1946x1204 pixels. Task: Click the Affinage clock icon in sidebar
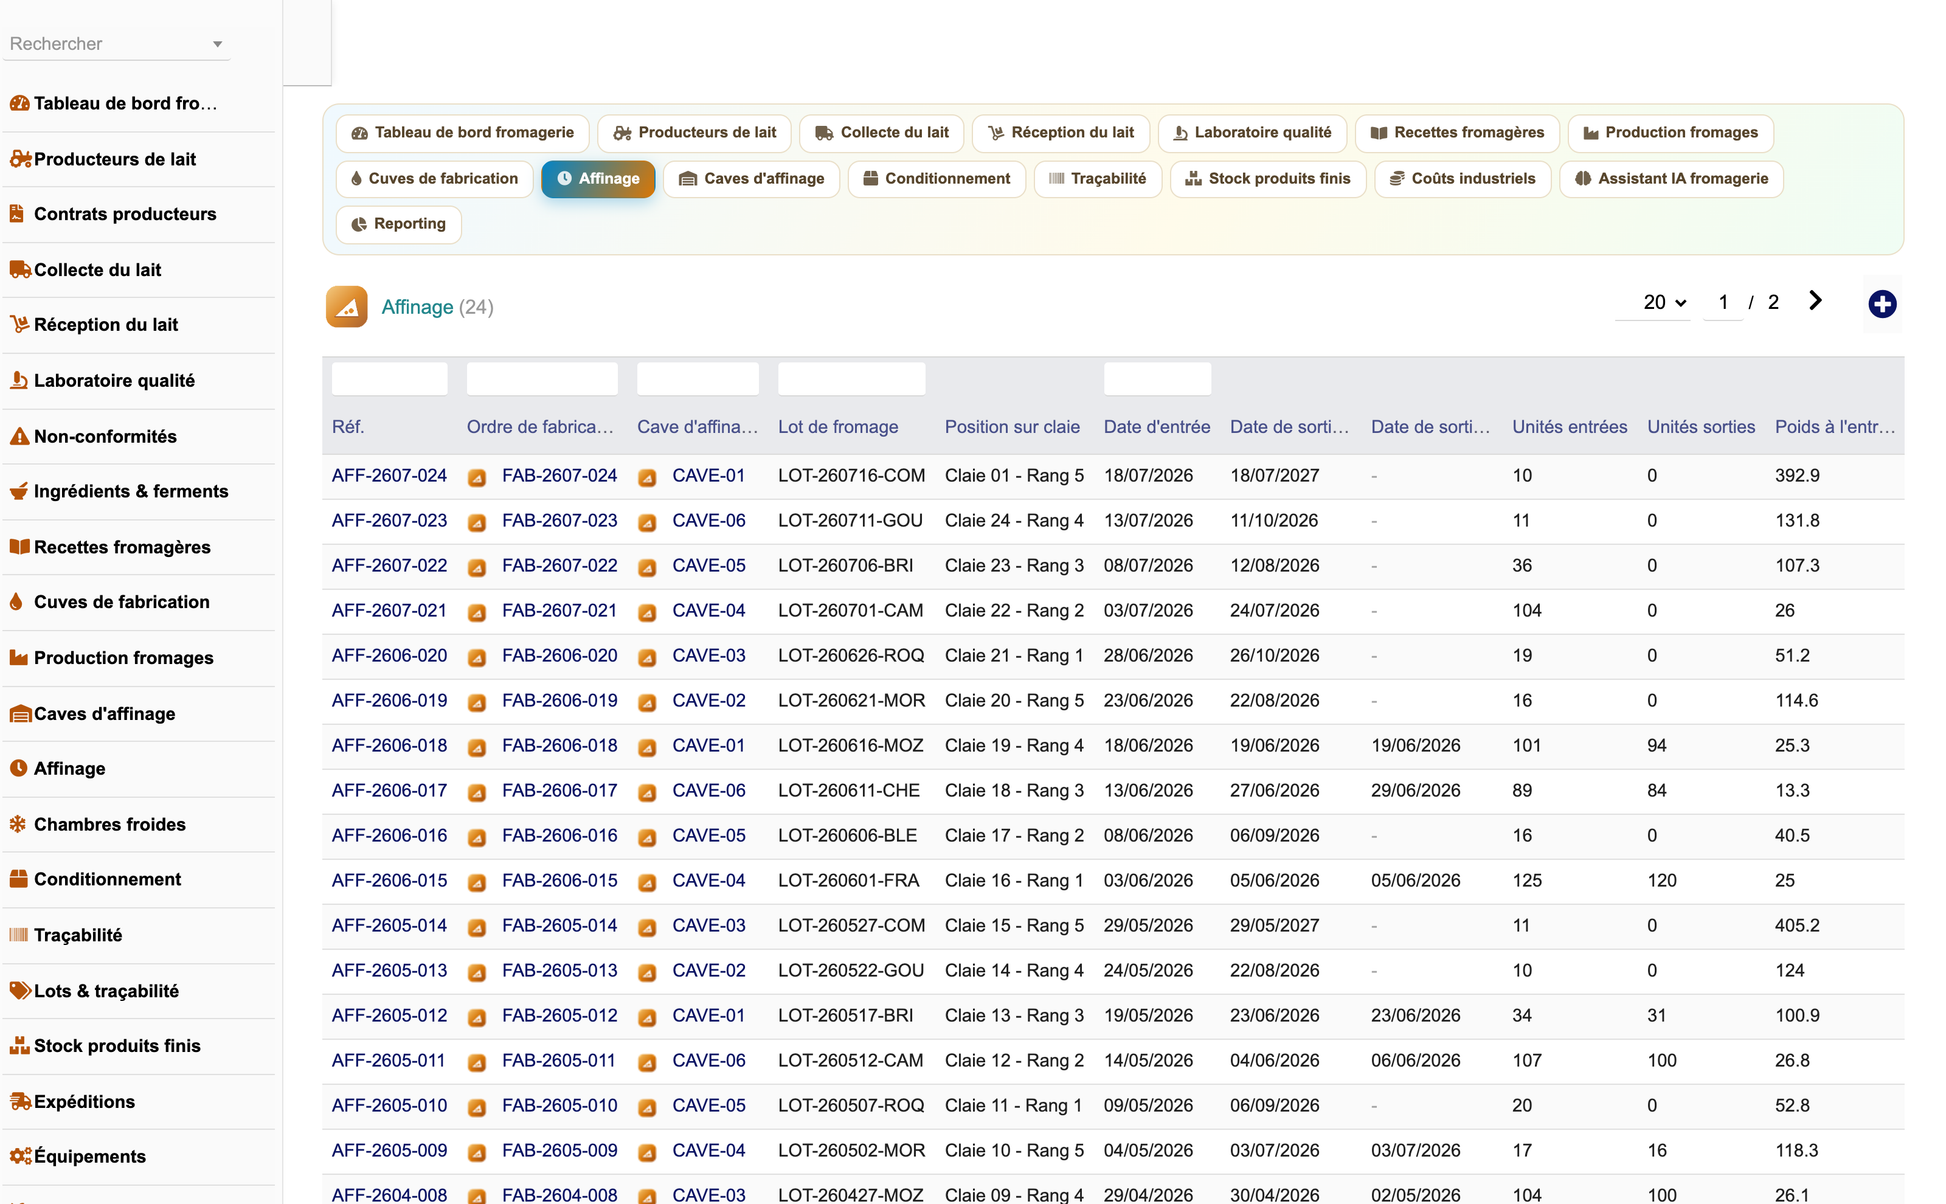(x=18, y=769)
